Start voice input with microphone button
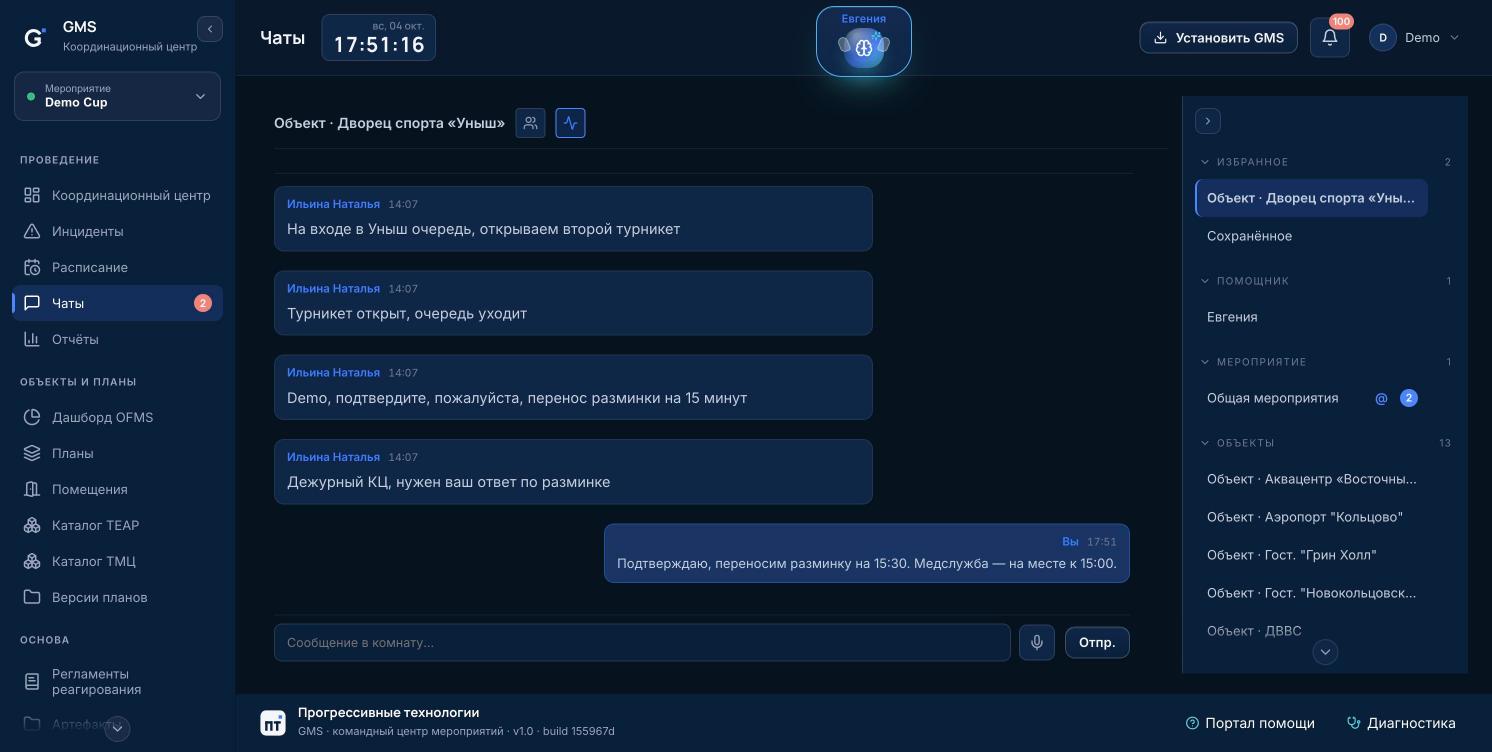 coord(1037,642)
